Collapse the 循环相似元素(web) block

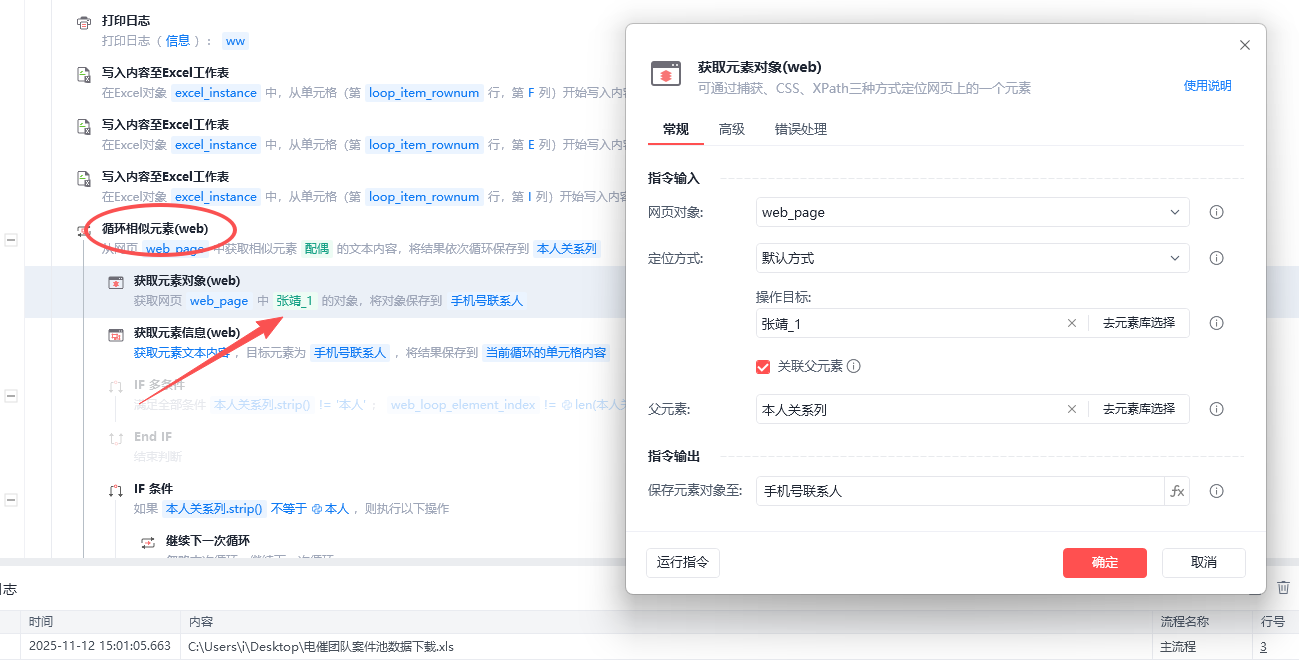pos(11,240)
